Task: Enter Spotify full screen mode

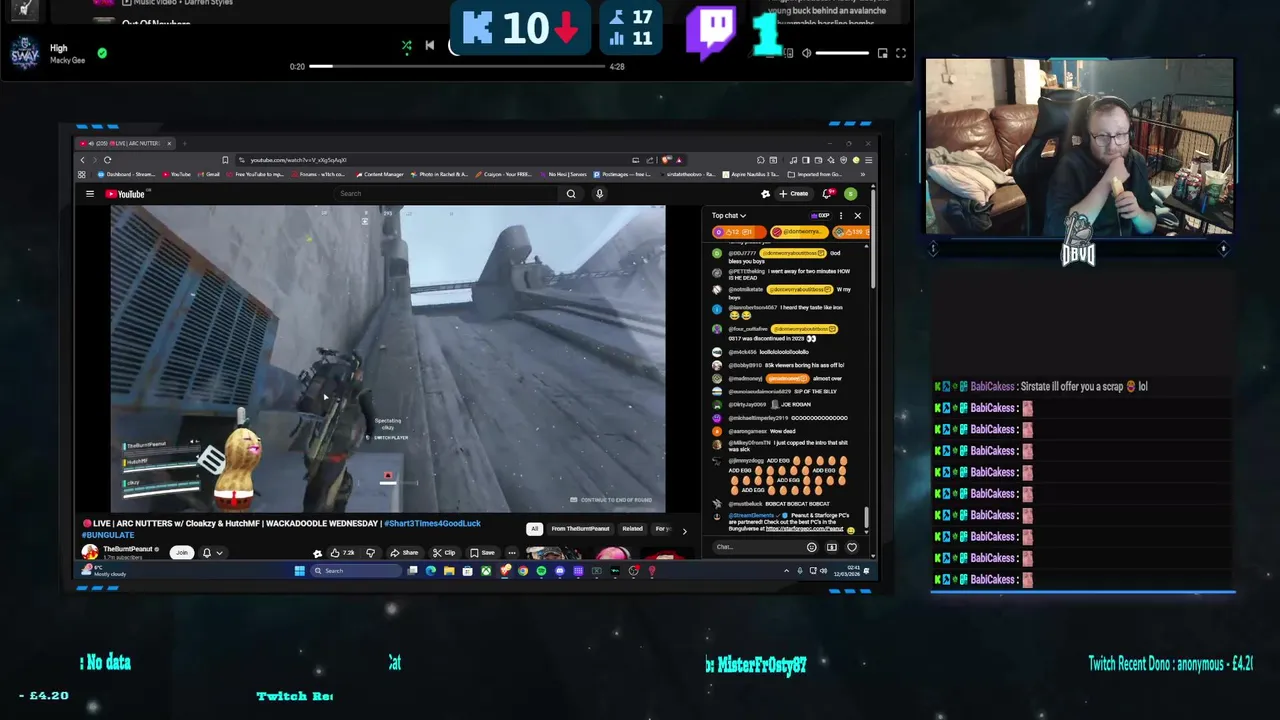Action: [x=901, y=53]
